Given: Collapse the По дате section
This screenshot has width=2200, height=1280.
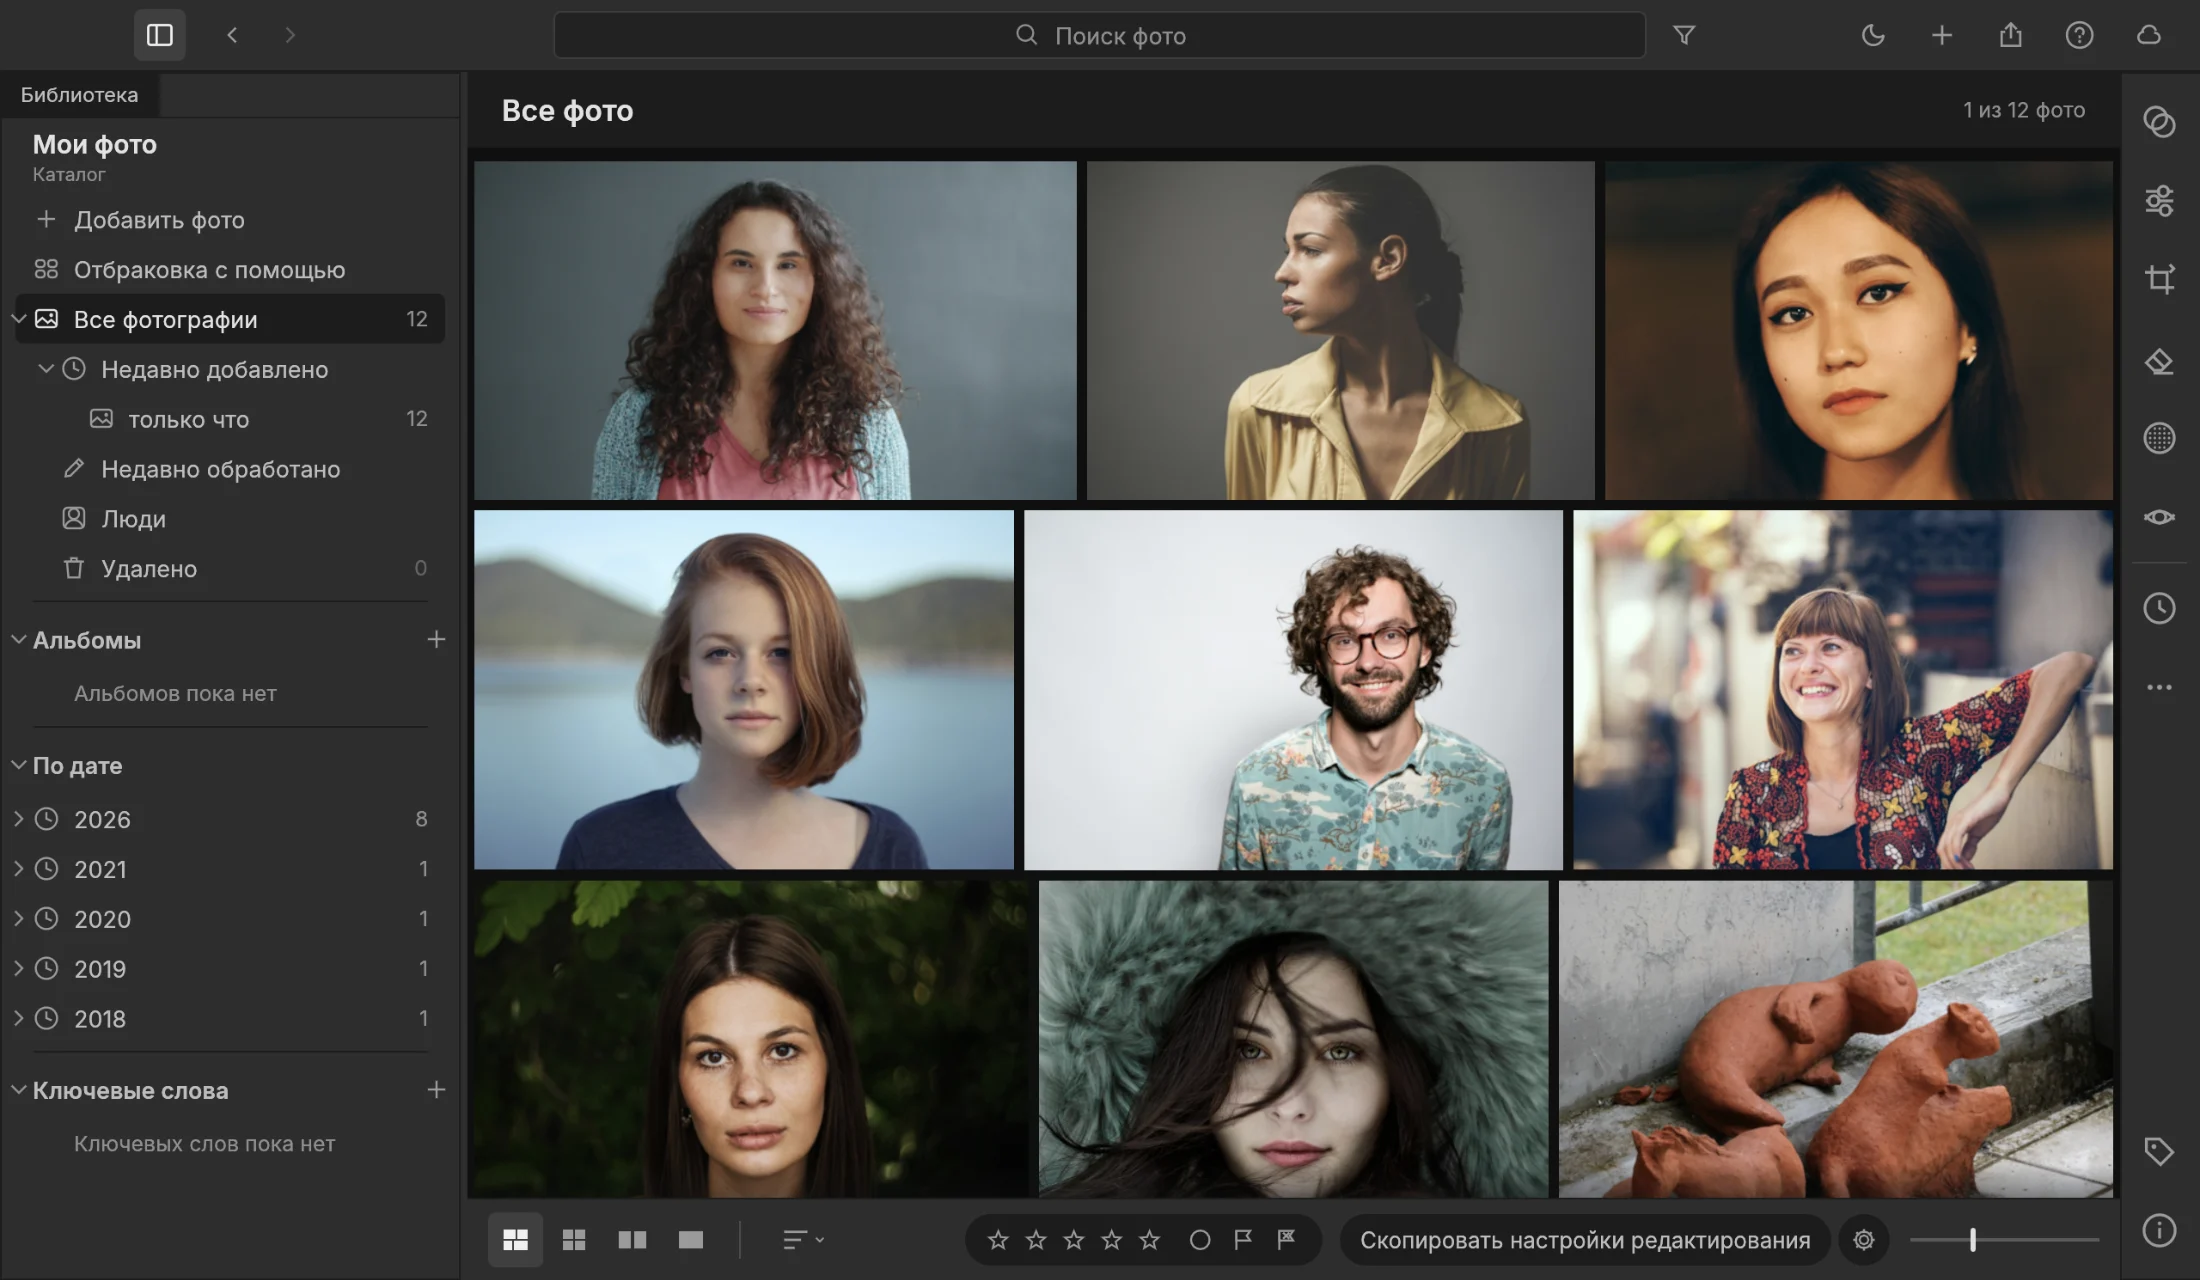Looking at the screenshot, I should 18,765.
